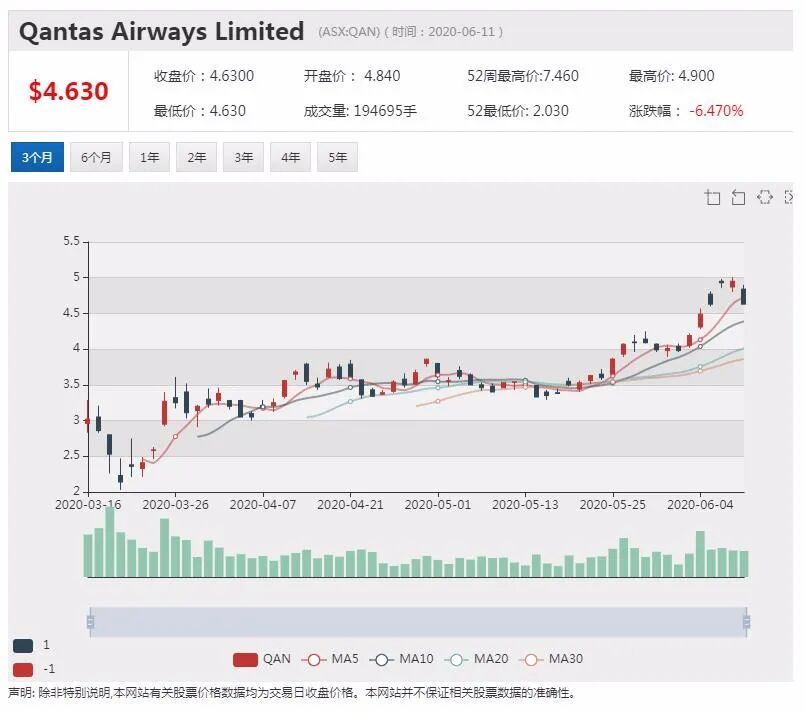Click the left handle of data zoom slider
The width and height of the screenshot is (806, 712).
90,622
